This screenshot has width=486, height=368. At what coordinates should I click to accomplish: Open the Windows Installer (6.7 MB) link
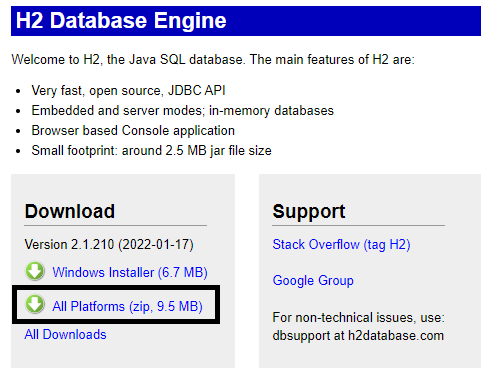[130, 272]
